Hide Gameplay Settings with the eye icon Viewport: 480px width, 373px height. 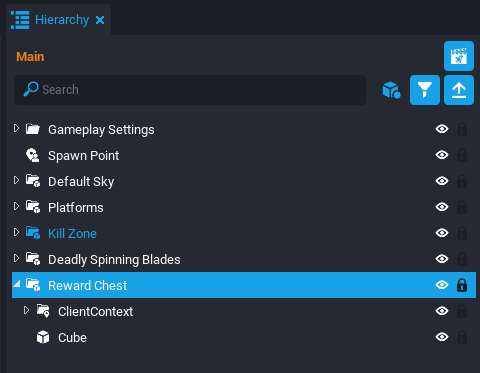click(442, 129)
